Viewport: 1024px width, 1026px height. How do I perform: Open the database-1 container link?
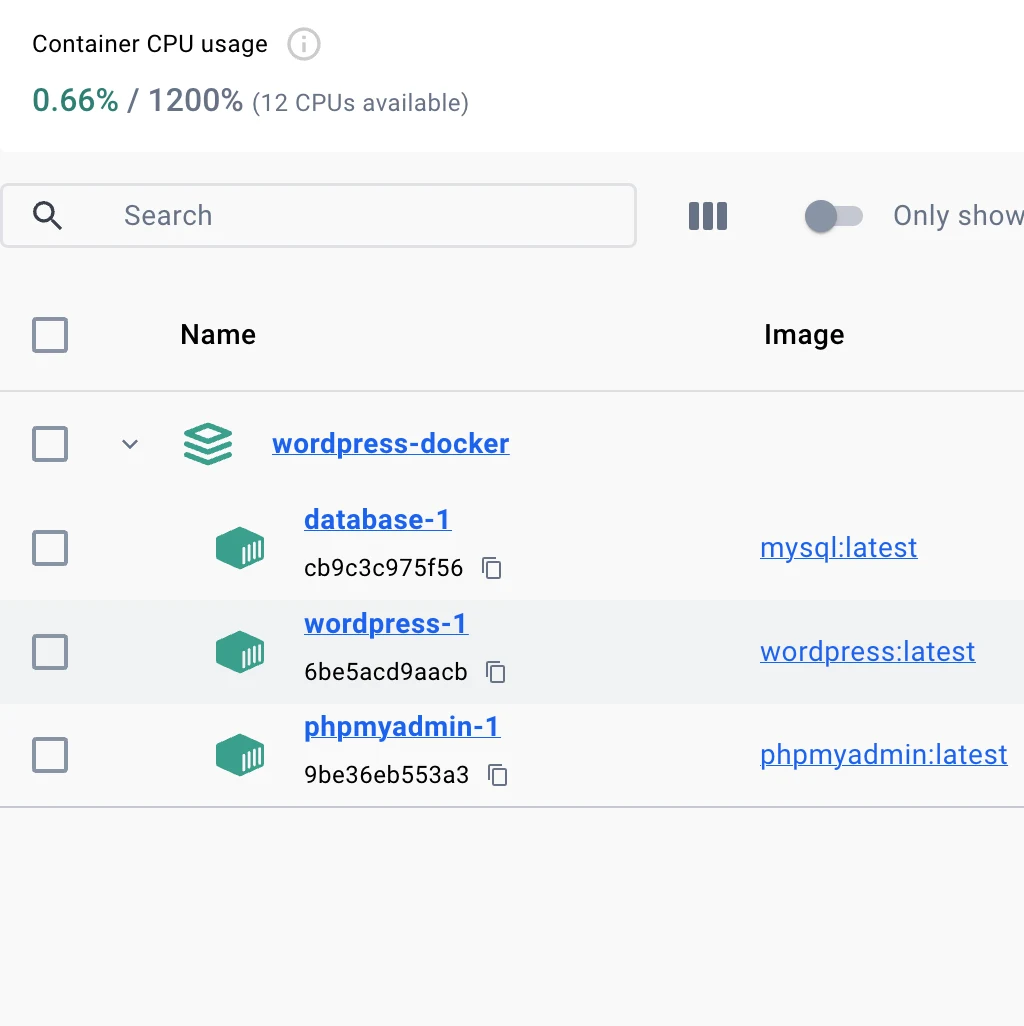(378, 520)
